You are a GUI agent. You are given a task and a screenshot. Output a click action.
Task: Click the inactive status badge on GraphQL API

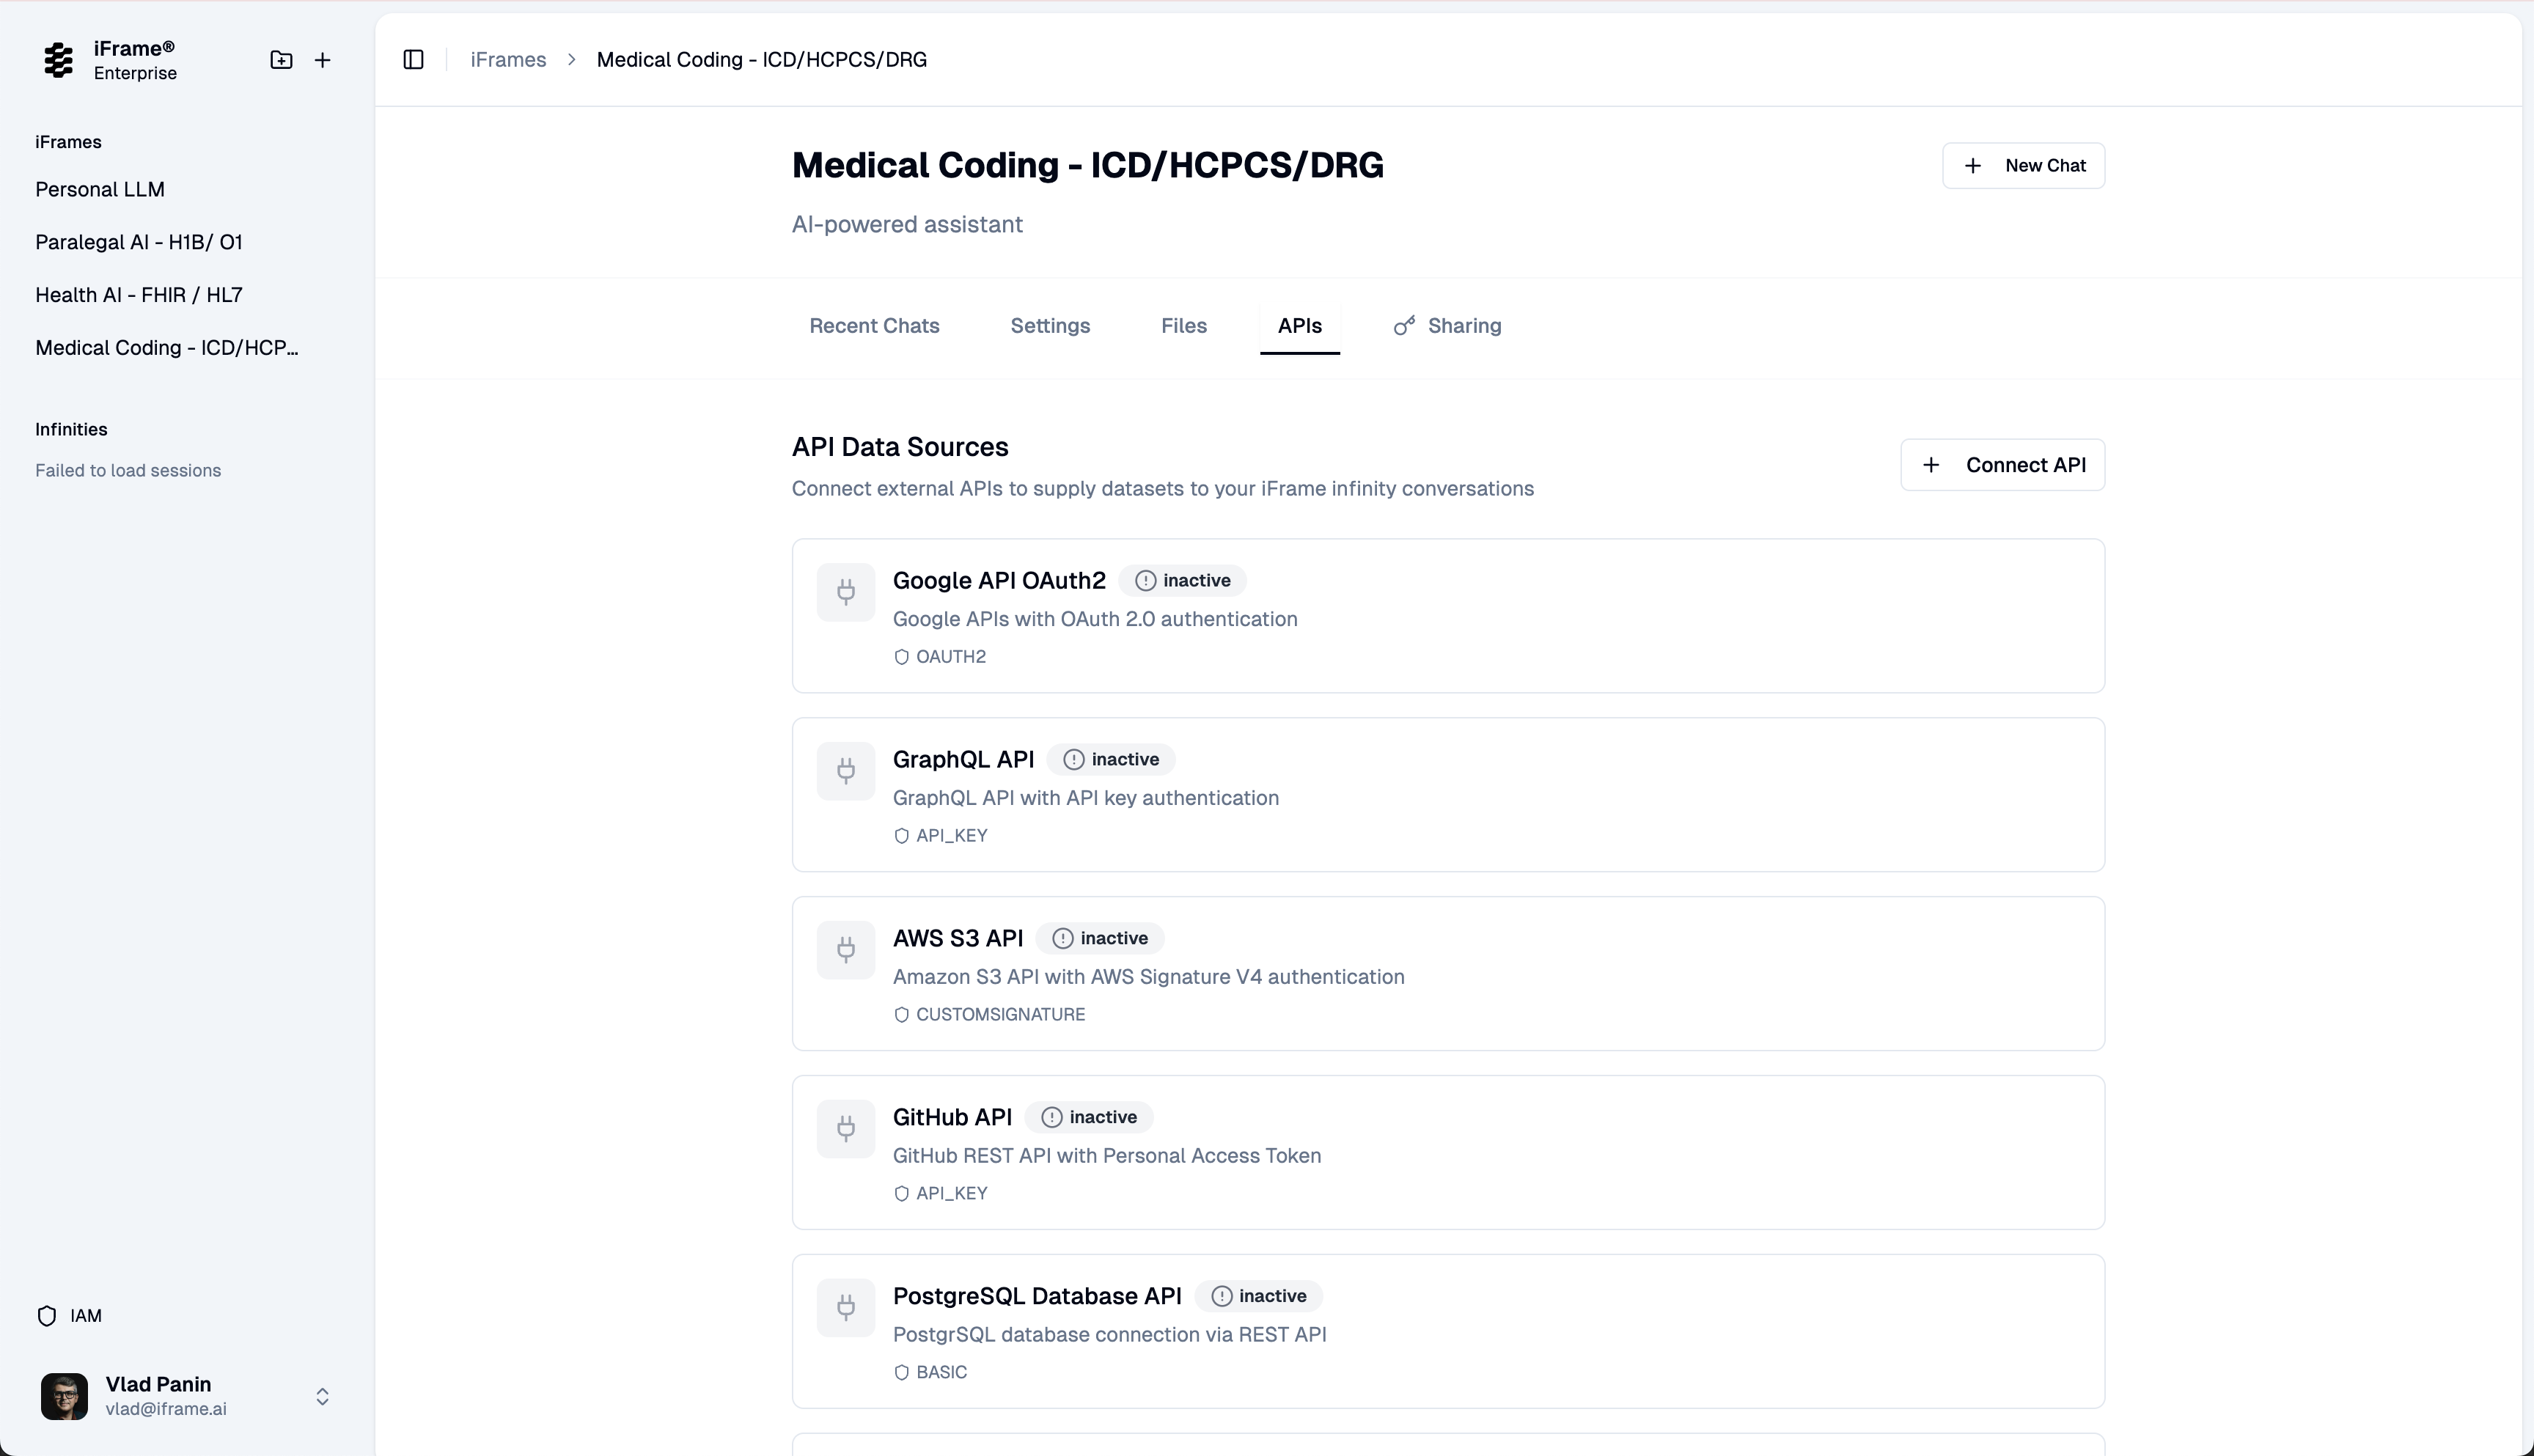pyautogui.click(x=1111, y=760)
